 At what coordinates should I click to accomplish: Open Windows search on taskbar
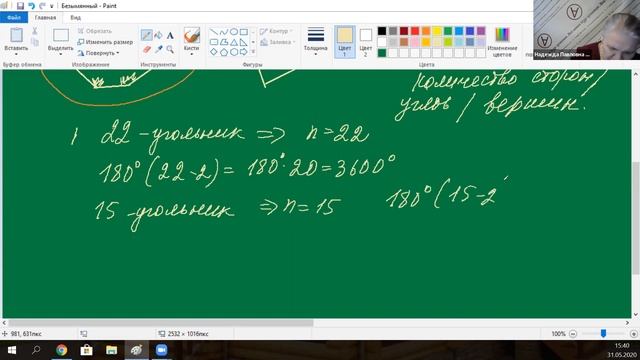click(x=36, y=350)
